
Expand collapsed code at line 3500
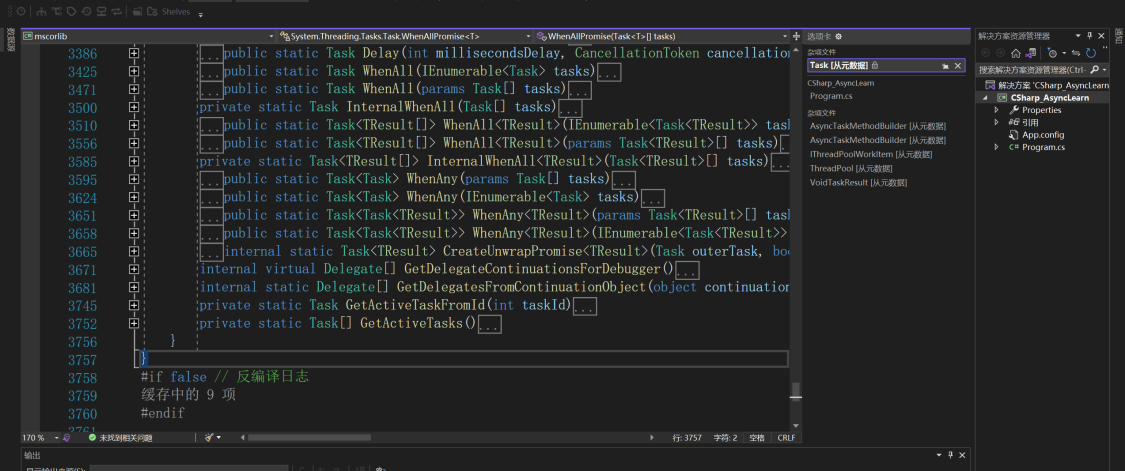pos(133,107)
